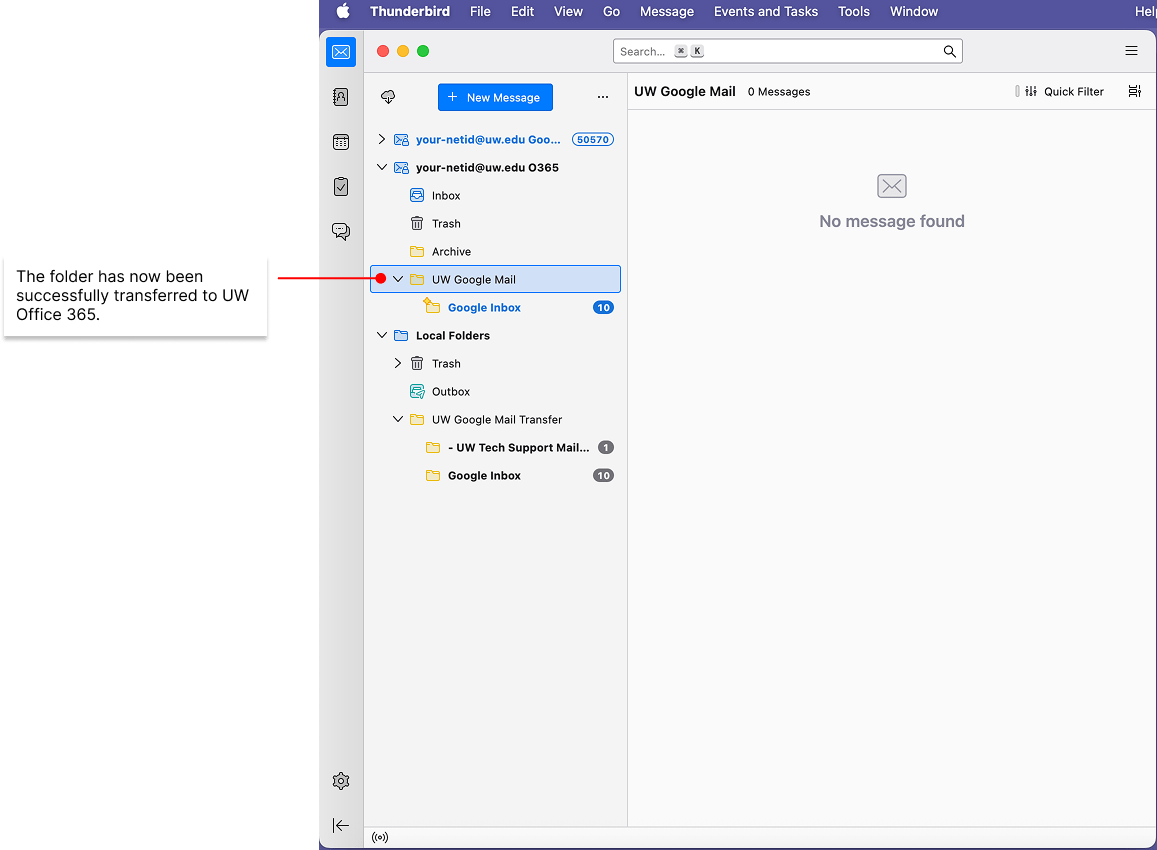Viewport: 1157px width, 850px height.
Task: Select the O365 Inbox folder
Action: tap(446, 196)
